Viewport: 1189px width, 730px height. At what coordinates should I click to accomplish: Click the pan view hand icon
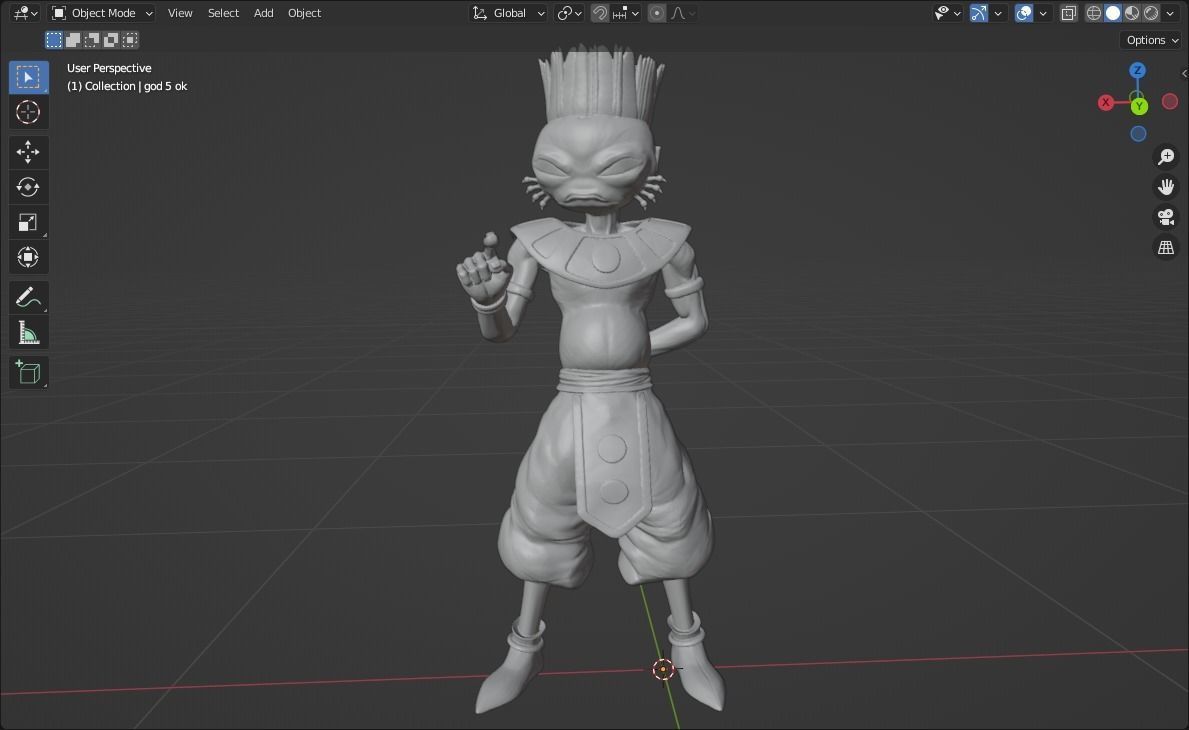[x=1165, y=187]
